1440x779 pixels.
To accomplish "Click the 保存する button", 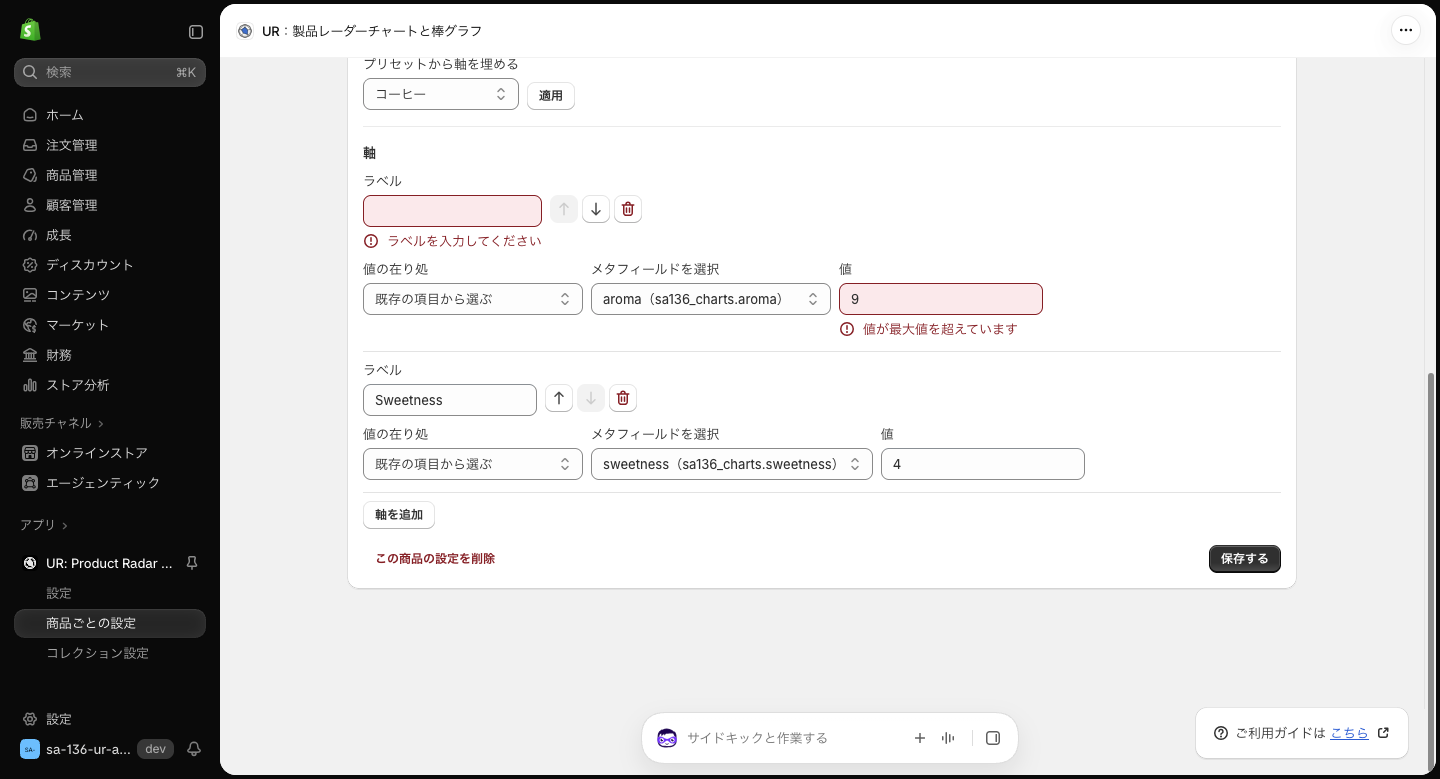I will coord(1245,559).
